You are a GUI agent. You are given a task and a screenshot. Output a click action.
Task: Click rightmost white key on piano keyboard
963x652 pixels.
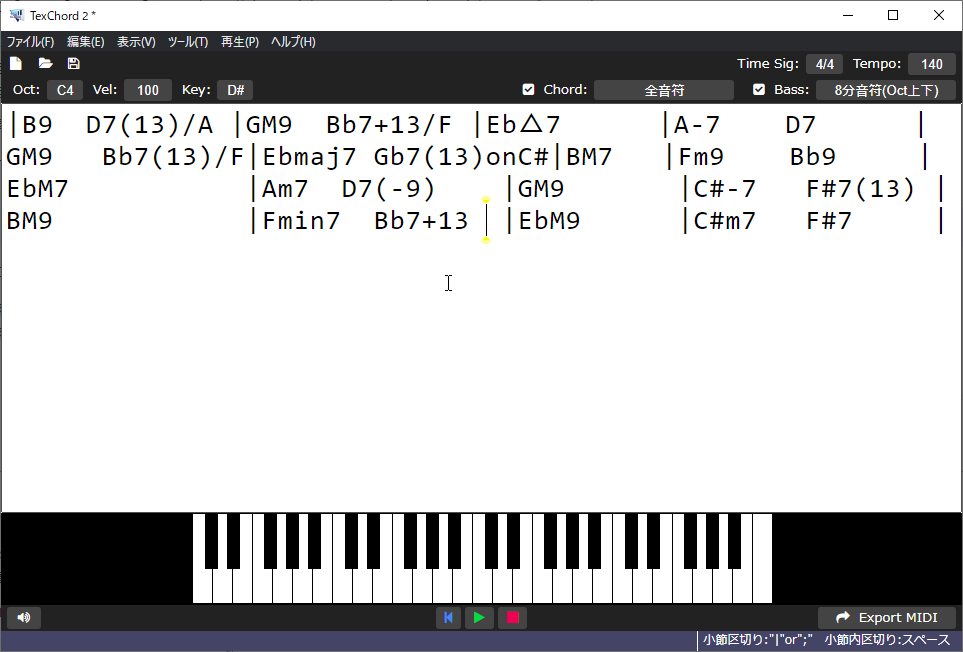pos(762,559)
